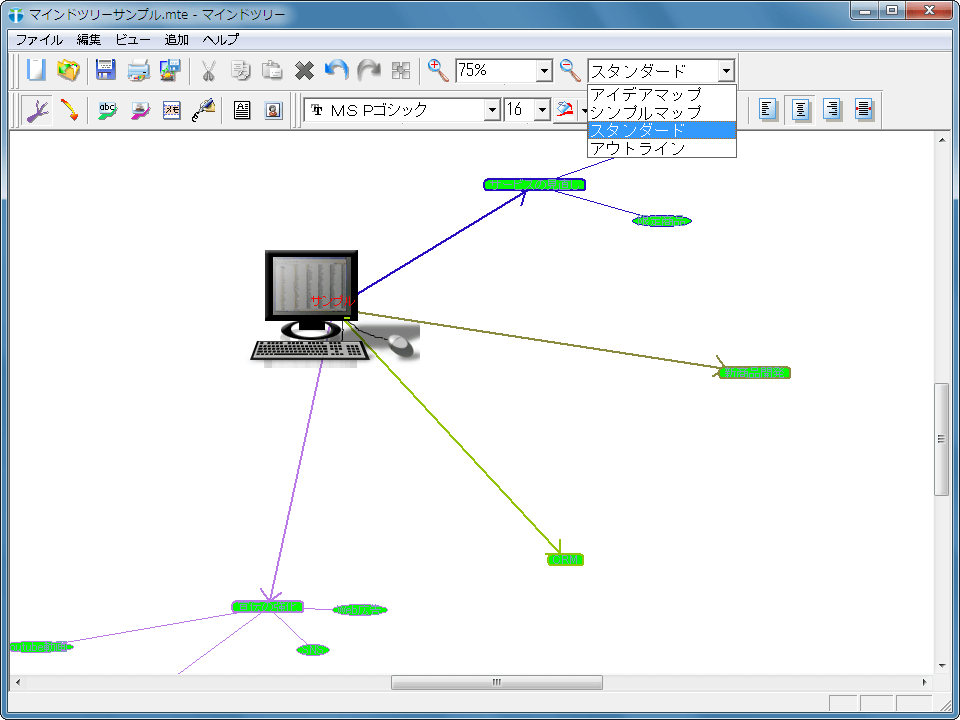Zoom out with the minus magnifier
The image size is (960, 720).
point(570,70)
